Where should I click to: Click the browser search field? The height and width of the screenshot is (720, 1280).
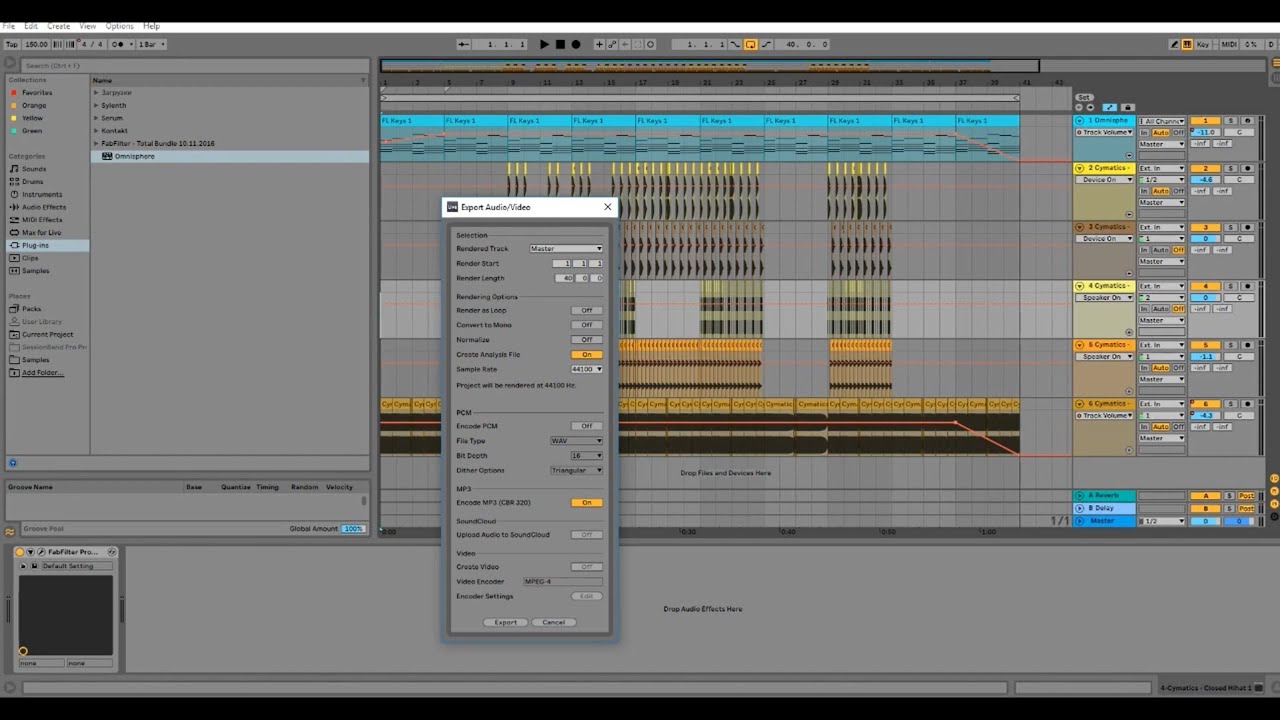point(195,66)
